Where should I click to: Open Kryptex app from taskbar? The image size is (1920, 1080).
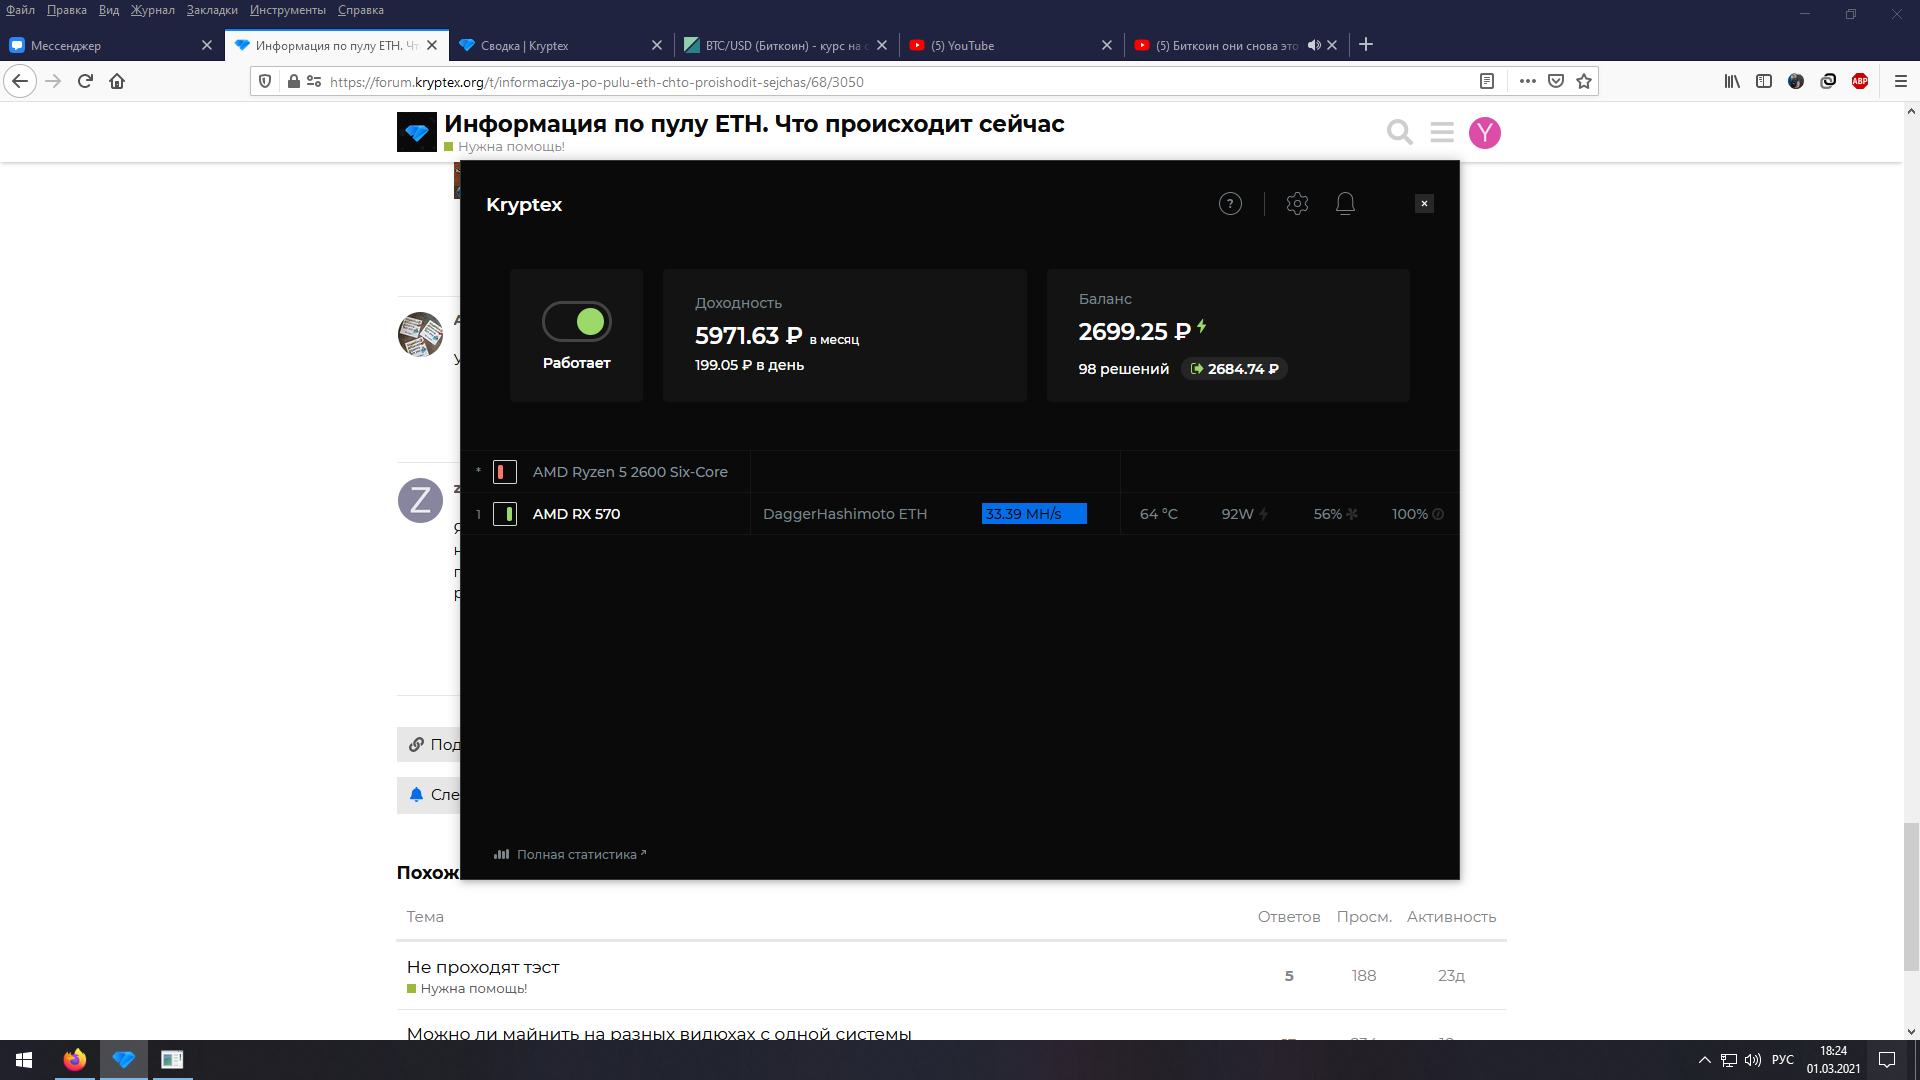click(x=124, y=1060)
